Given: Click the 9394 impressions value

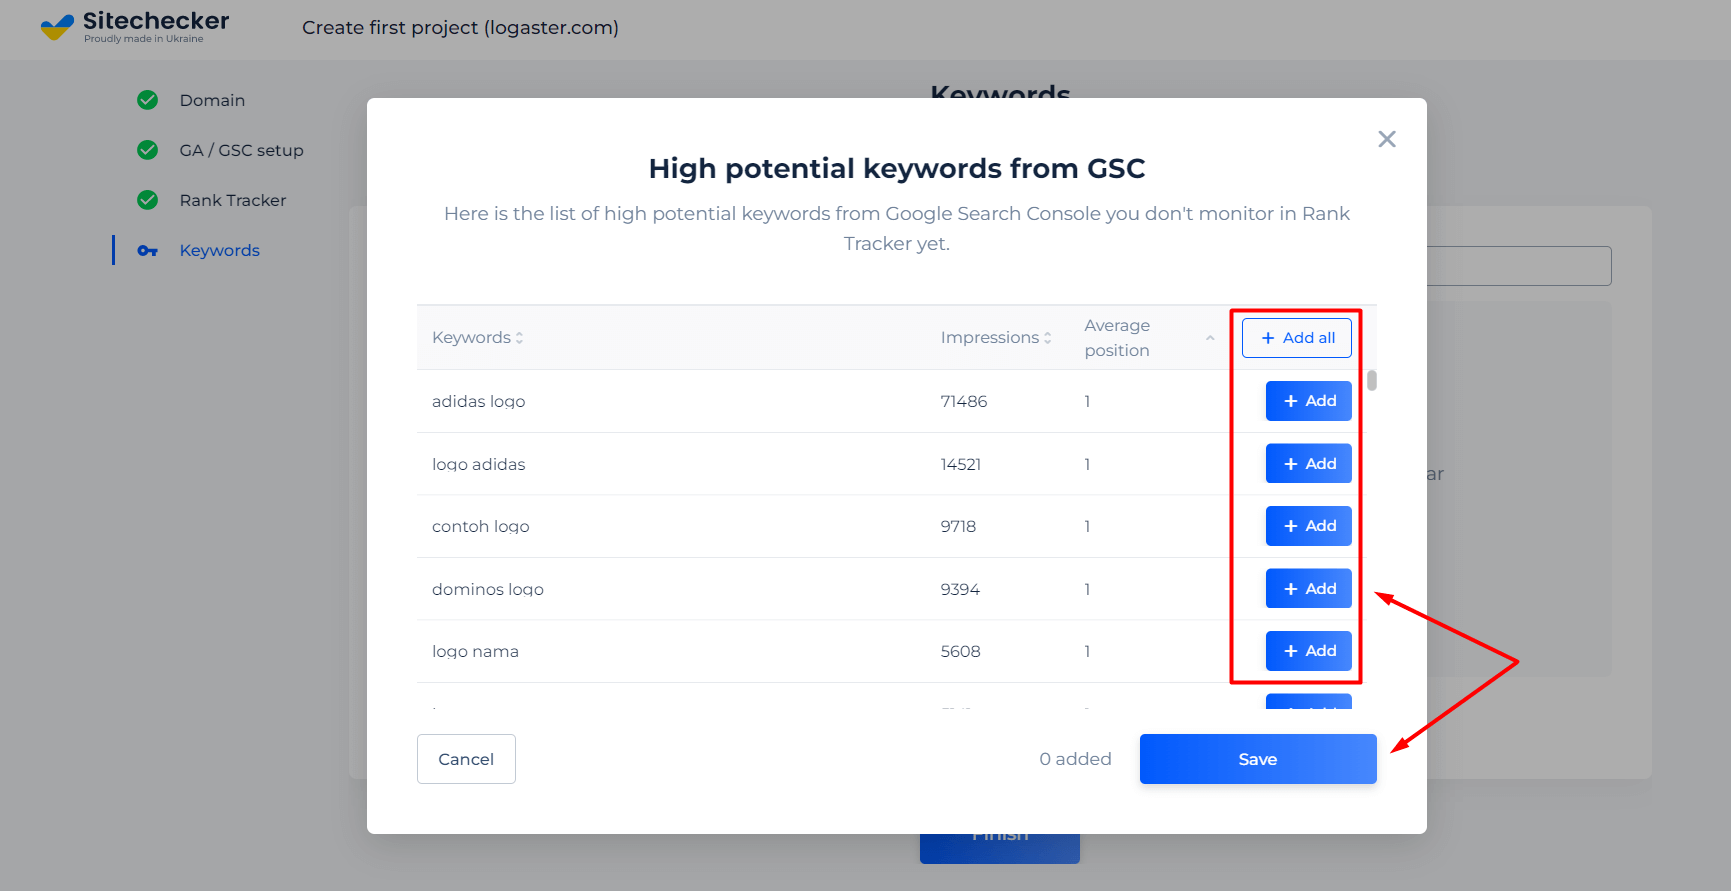Looking at the screenshot, I should pos(960,590).
